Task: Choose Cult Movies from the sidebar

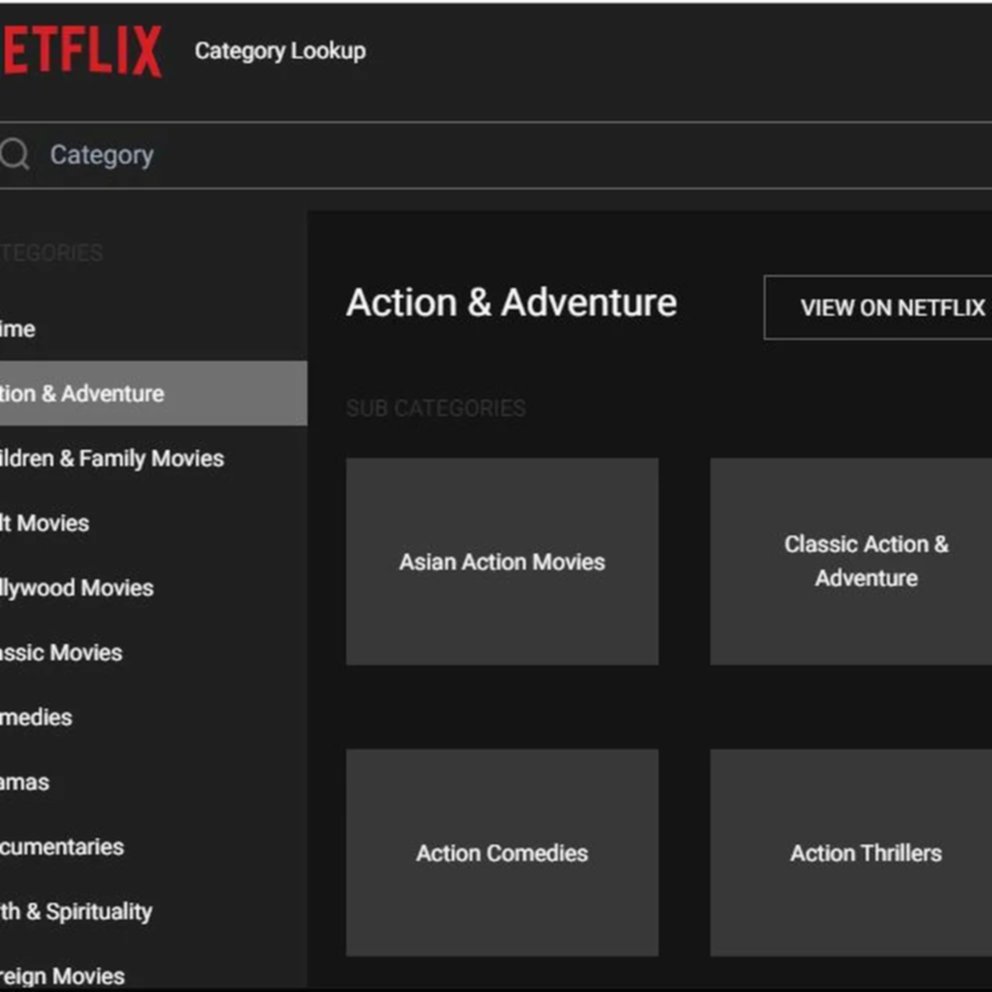Action: tap(45, 523)
